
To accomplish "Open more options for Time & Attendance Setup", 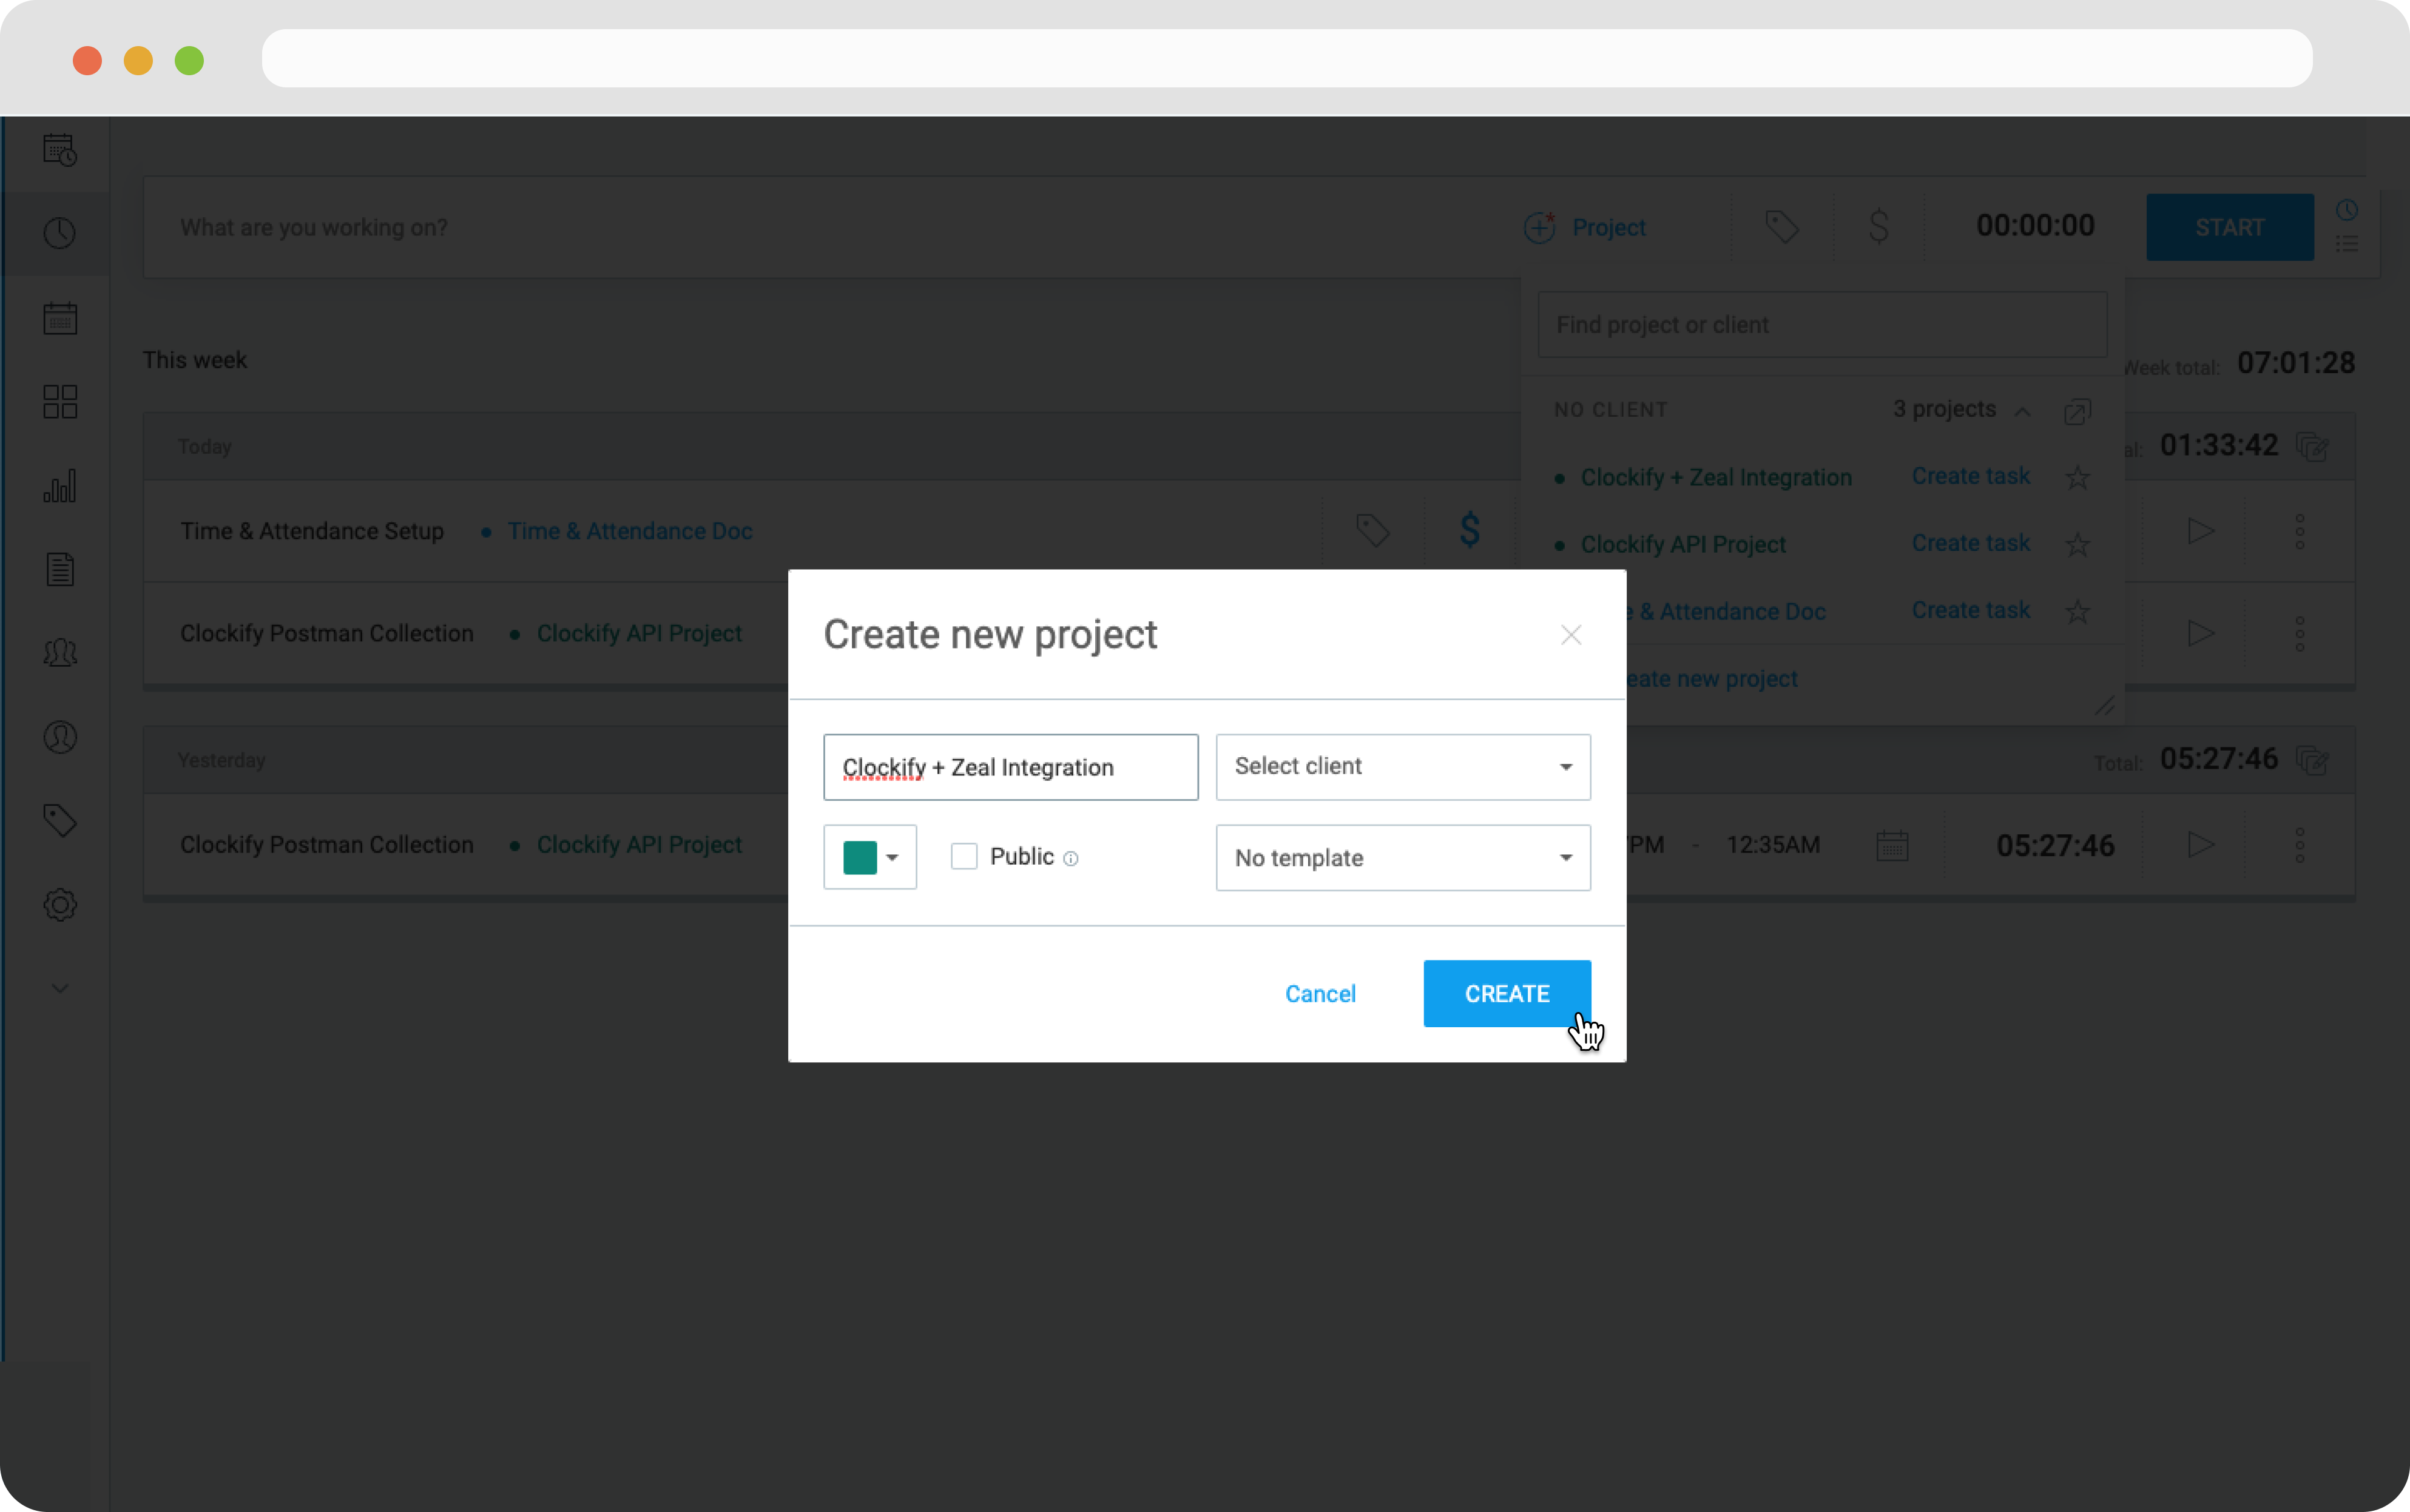I will click(2300, 531).
